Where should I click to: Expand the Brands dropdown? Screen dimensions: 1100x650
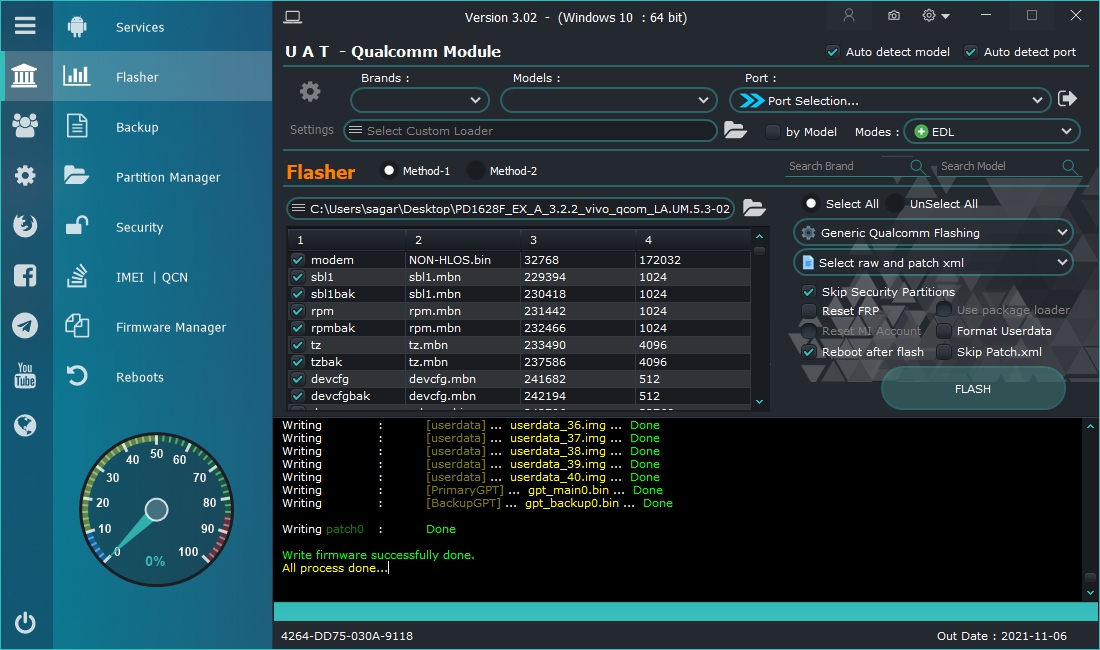(420, 100)
